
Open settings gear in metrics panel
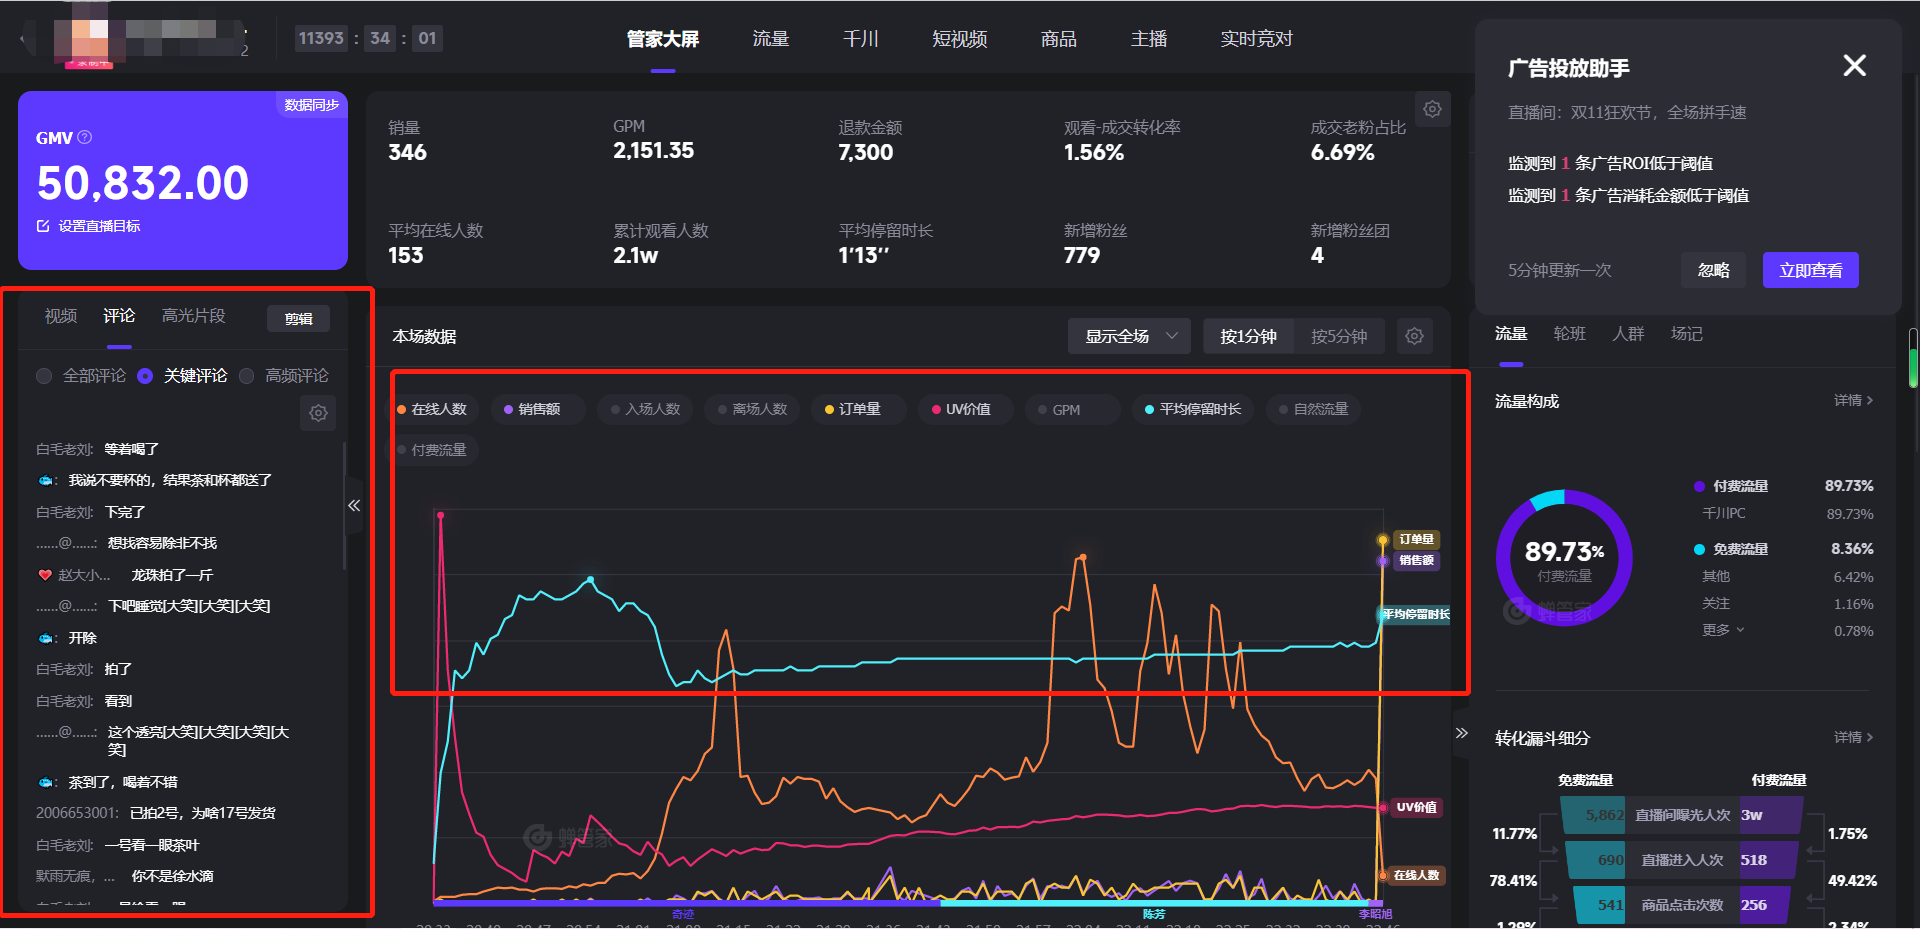pyautogui.click(x=1432, y=109)
